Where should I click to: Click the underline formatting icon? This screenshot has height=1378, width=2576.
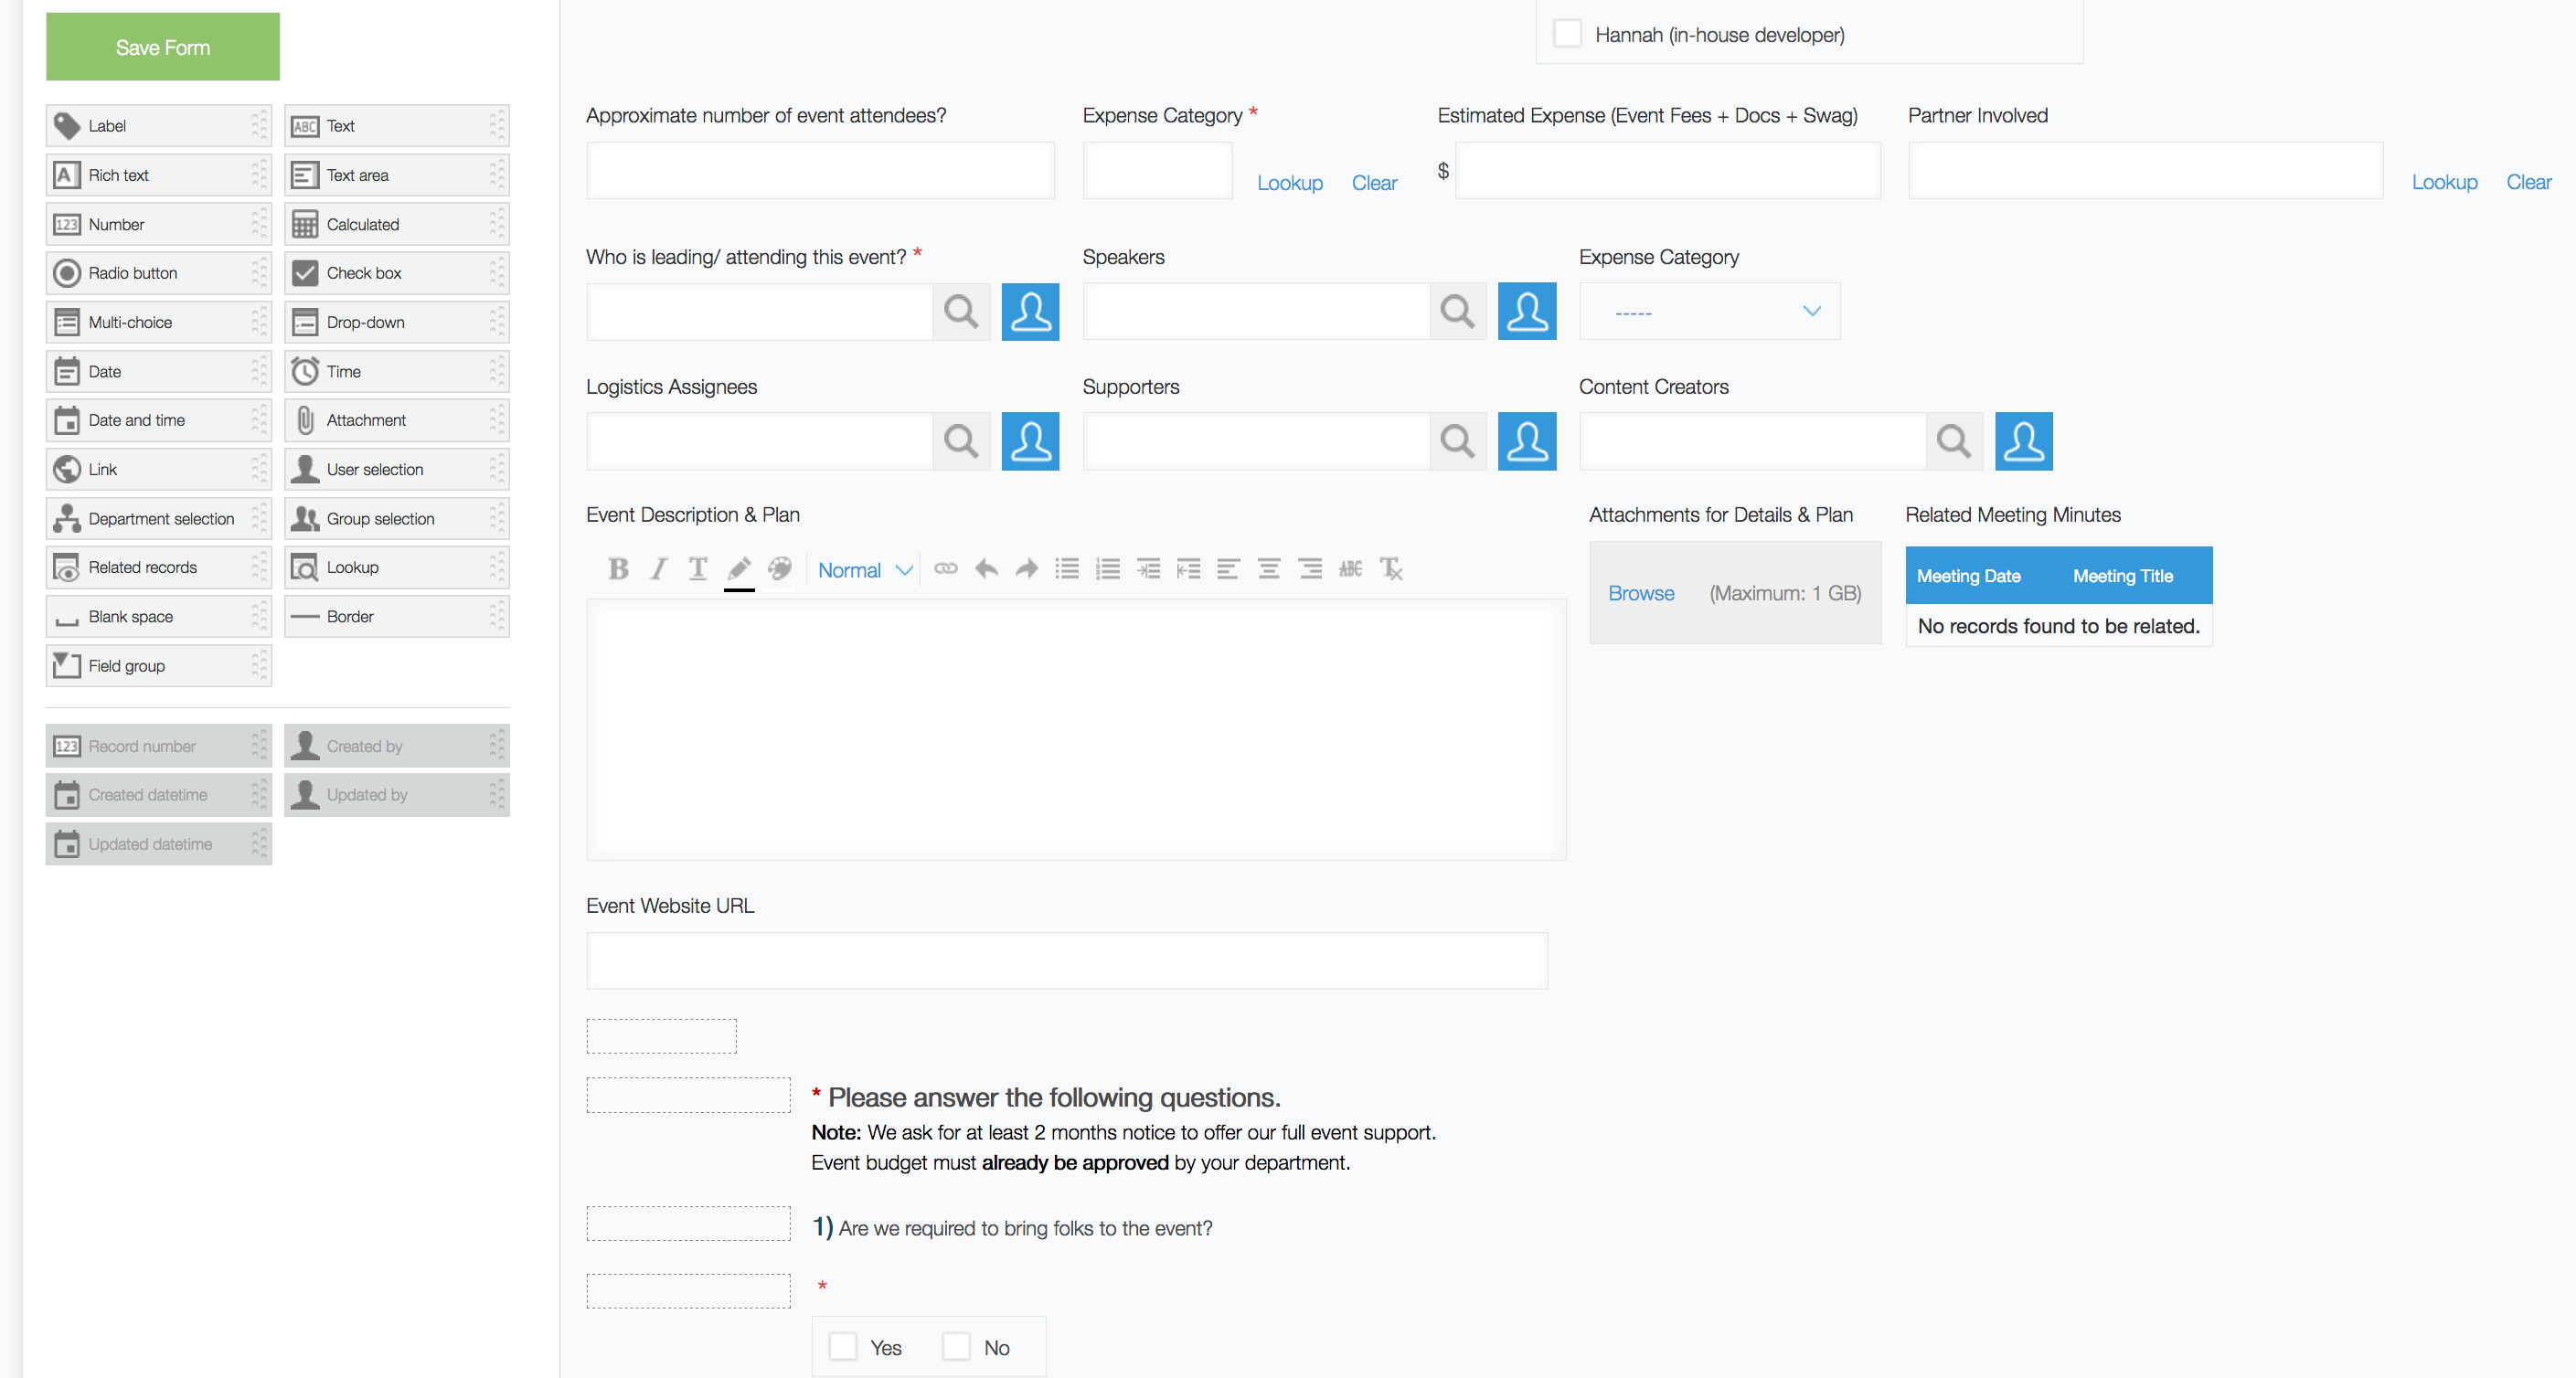(700, 567)
